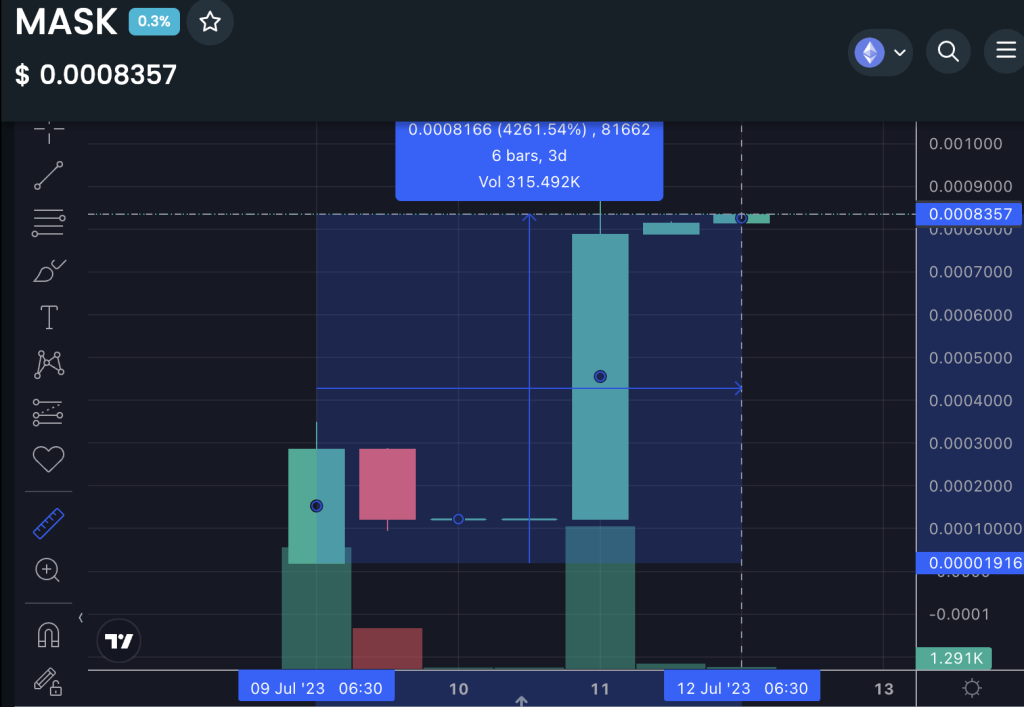Select the Fibonacci retracement tool
The image size is (1024, 707).
pos(48,223)
